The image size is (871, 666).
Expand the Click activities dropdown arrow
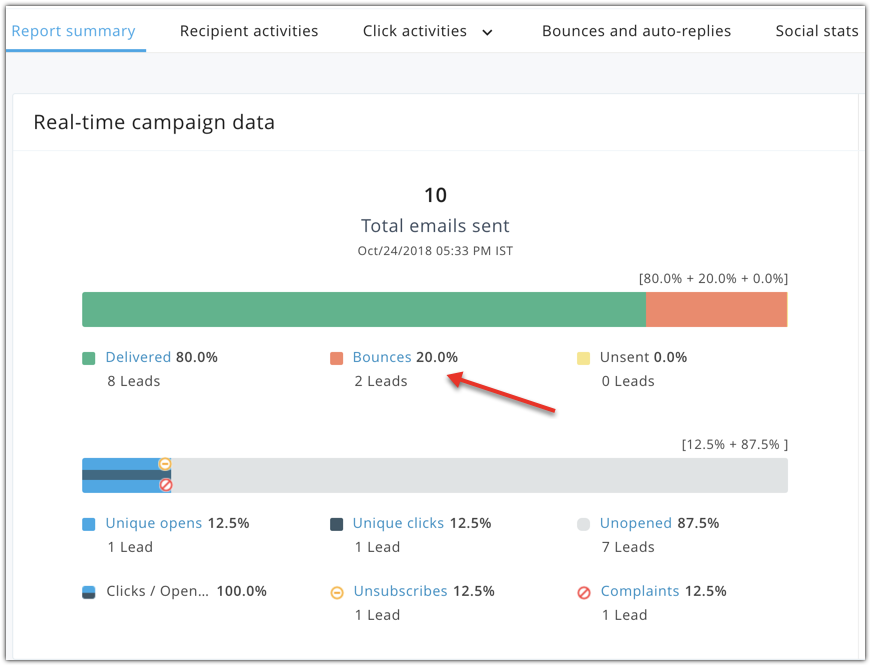(x=487, y=32)
